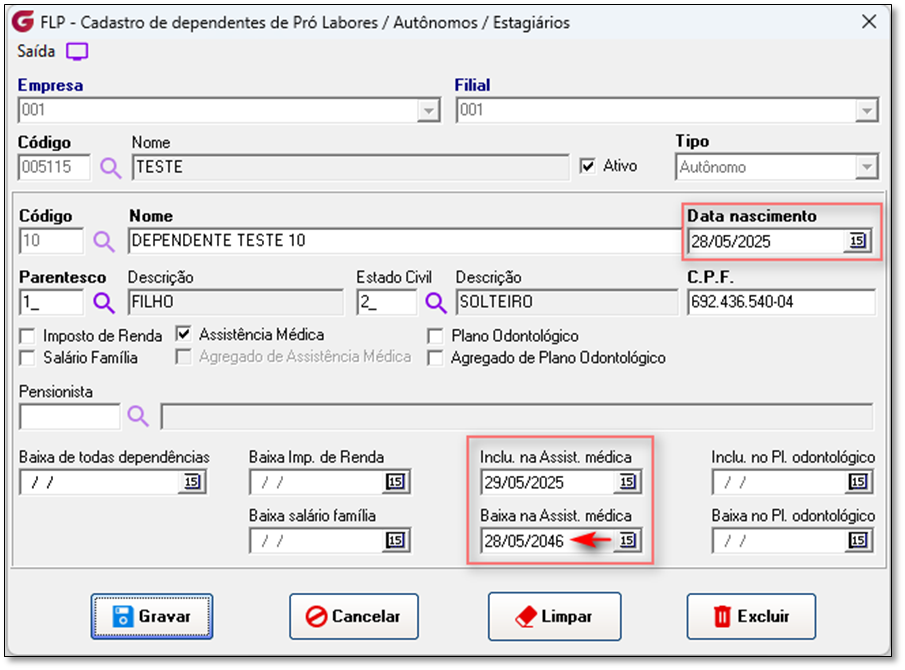The image size is (905, 670).
Task: Toggle Agregado de Assistência Médica checkbox
Action: [x=184, y=357]
